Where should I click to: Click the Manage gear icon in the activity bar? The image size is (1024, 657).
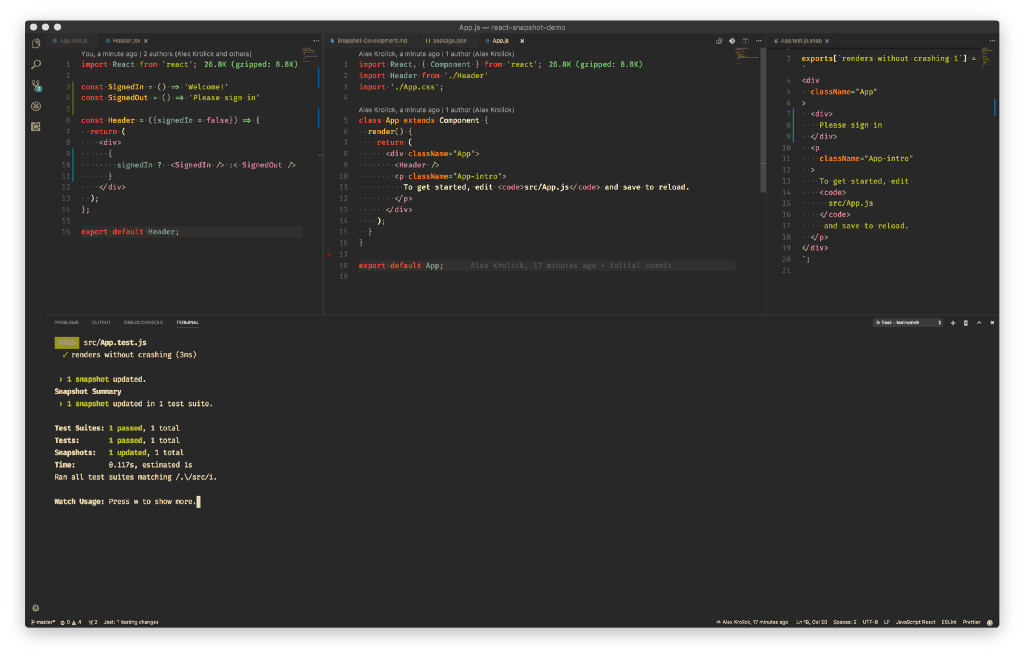click(x=36, y=607)
